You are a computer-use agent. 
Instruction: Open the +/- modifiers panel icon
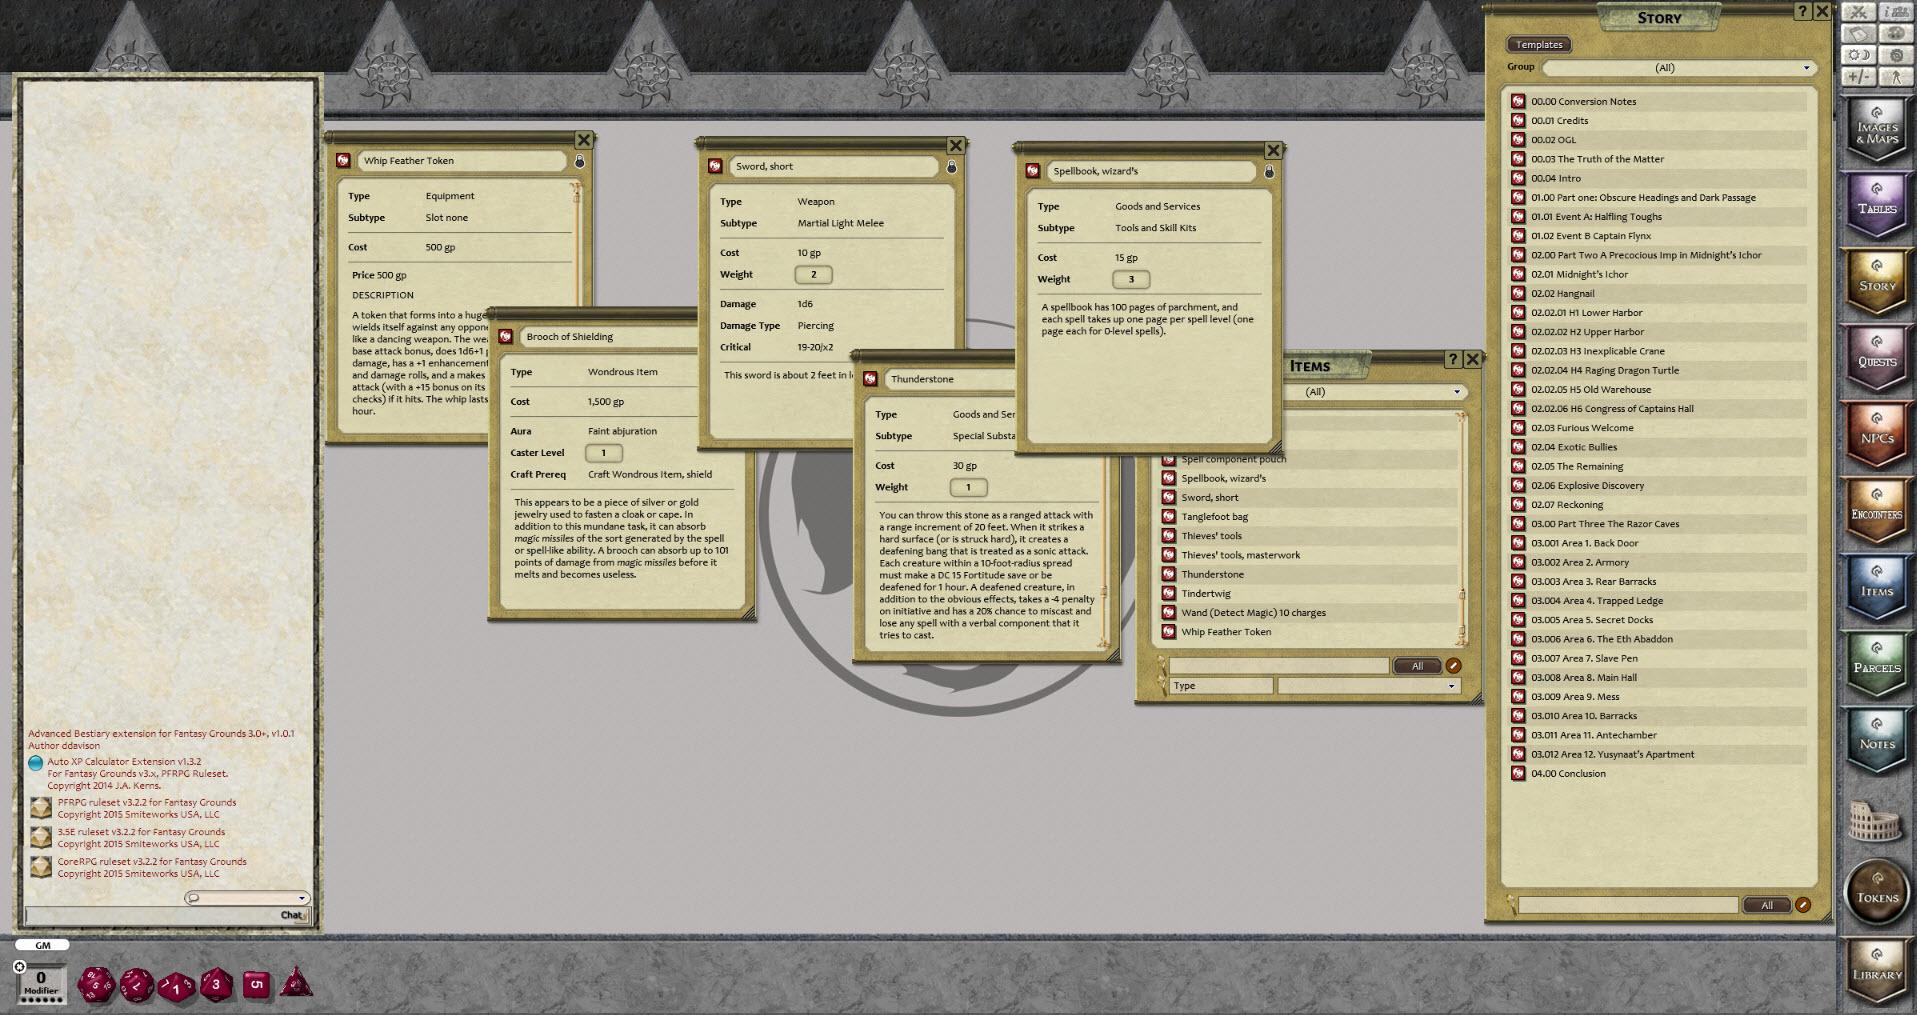click(1858, 77)
